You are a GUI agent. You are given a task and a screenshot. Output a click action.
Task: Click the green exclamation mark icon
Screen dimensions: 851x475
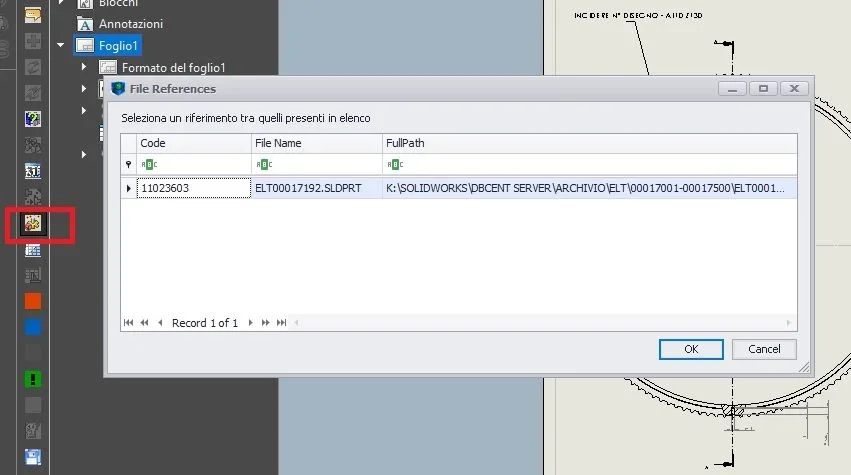coord(33,379)
